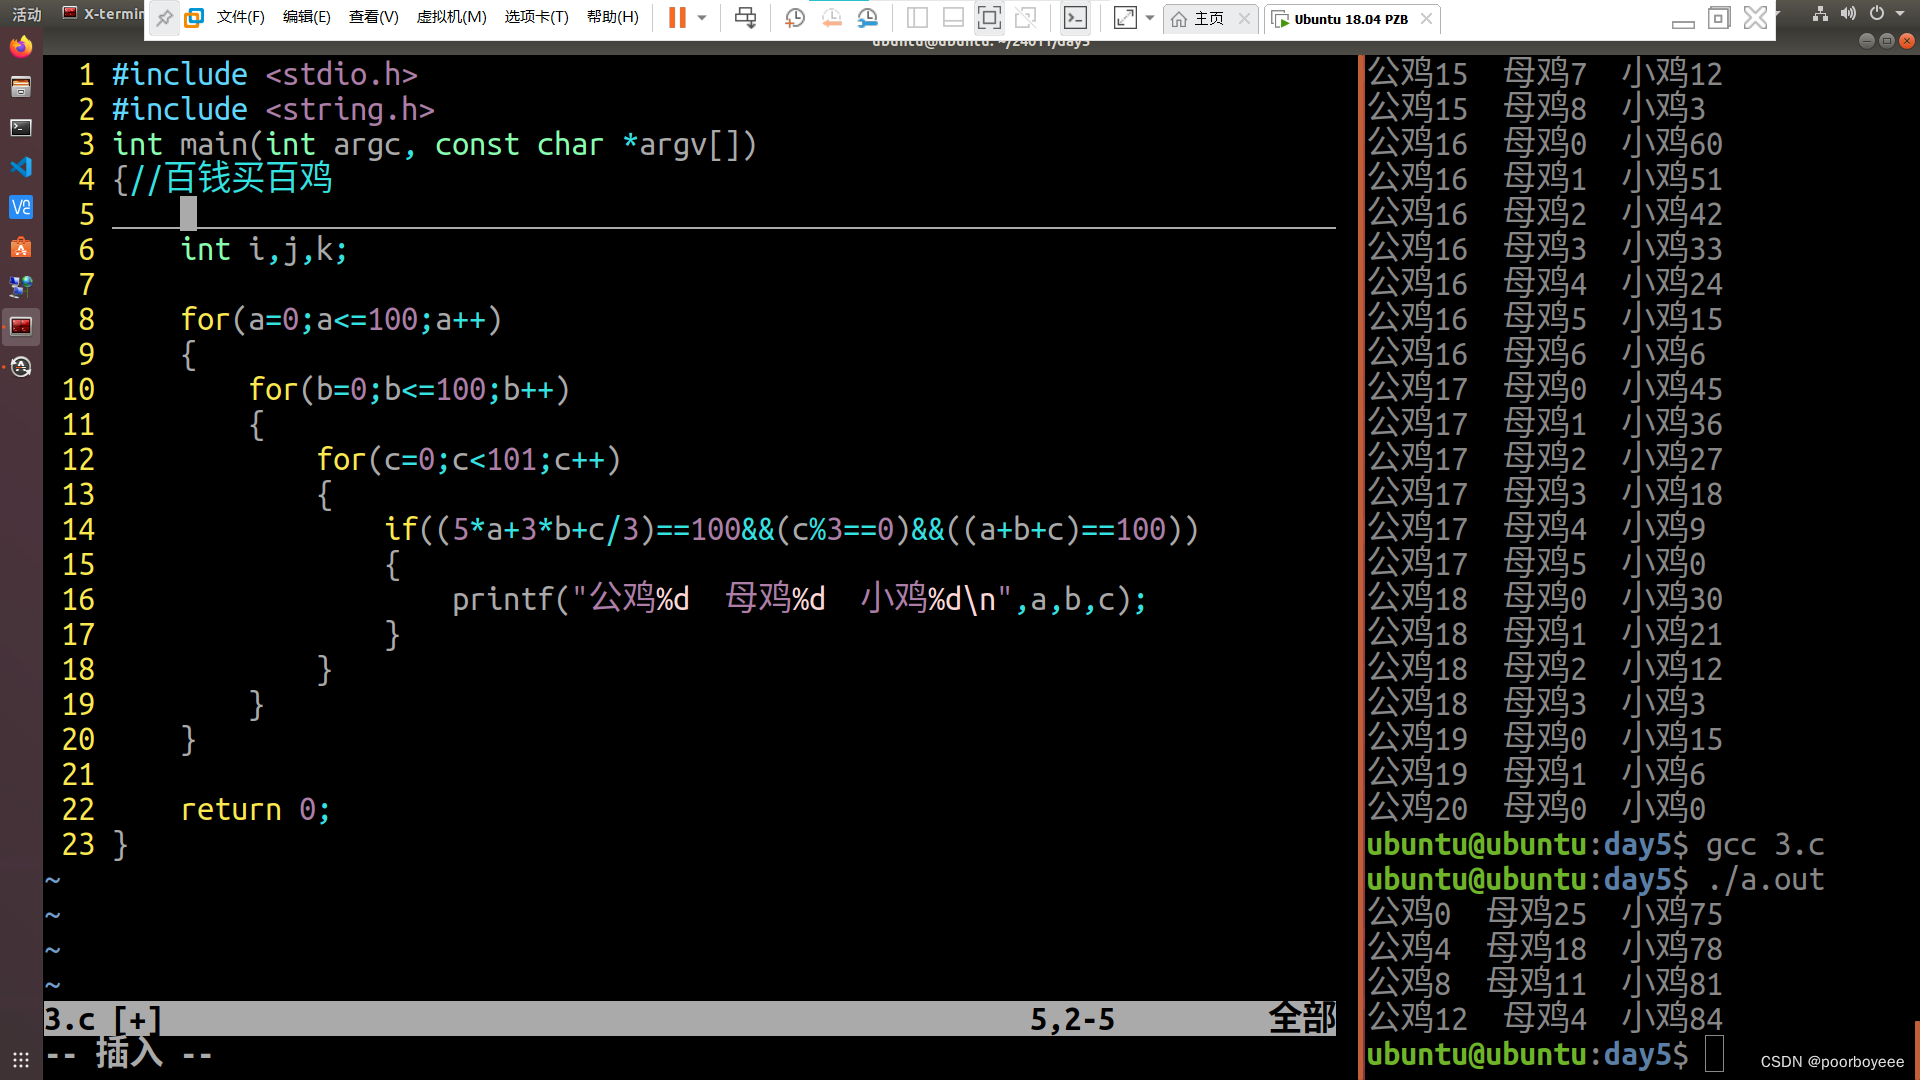Take a snapshot of the VM

(x=795, y=18)
